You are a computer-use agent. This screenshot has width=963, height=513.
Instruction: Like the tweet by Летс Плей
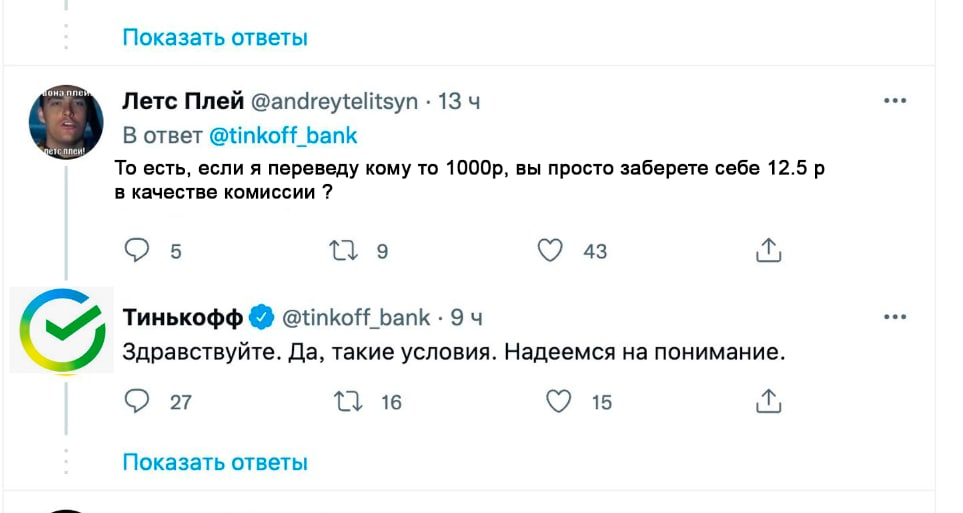pos(550,250)
